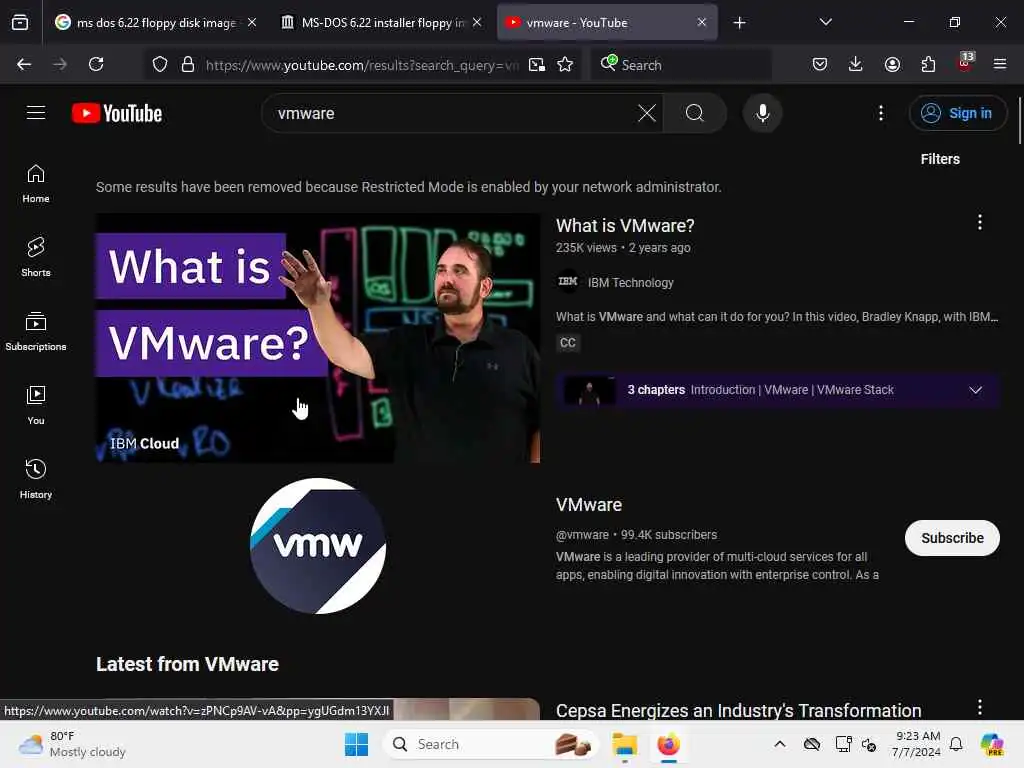1024x768 pixels.
Task: Click the What is VMware? video thumbnail
Action: coord(317,338)
